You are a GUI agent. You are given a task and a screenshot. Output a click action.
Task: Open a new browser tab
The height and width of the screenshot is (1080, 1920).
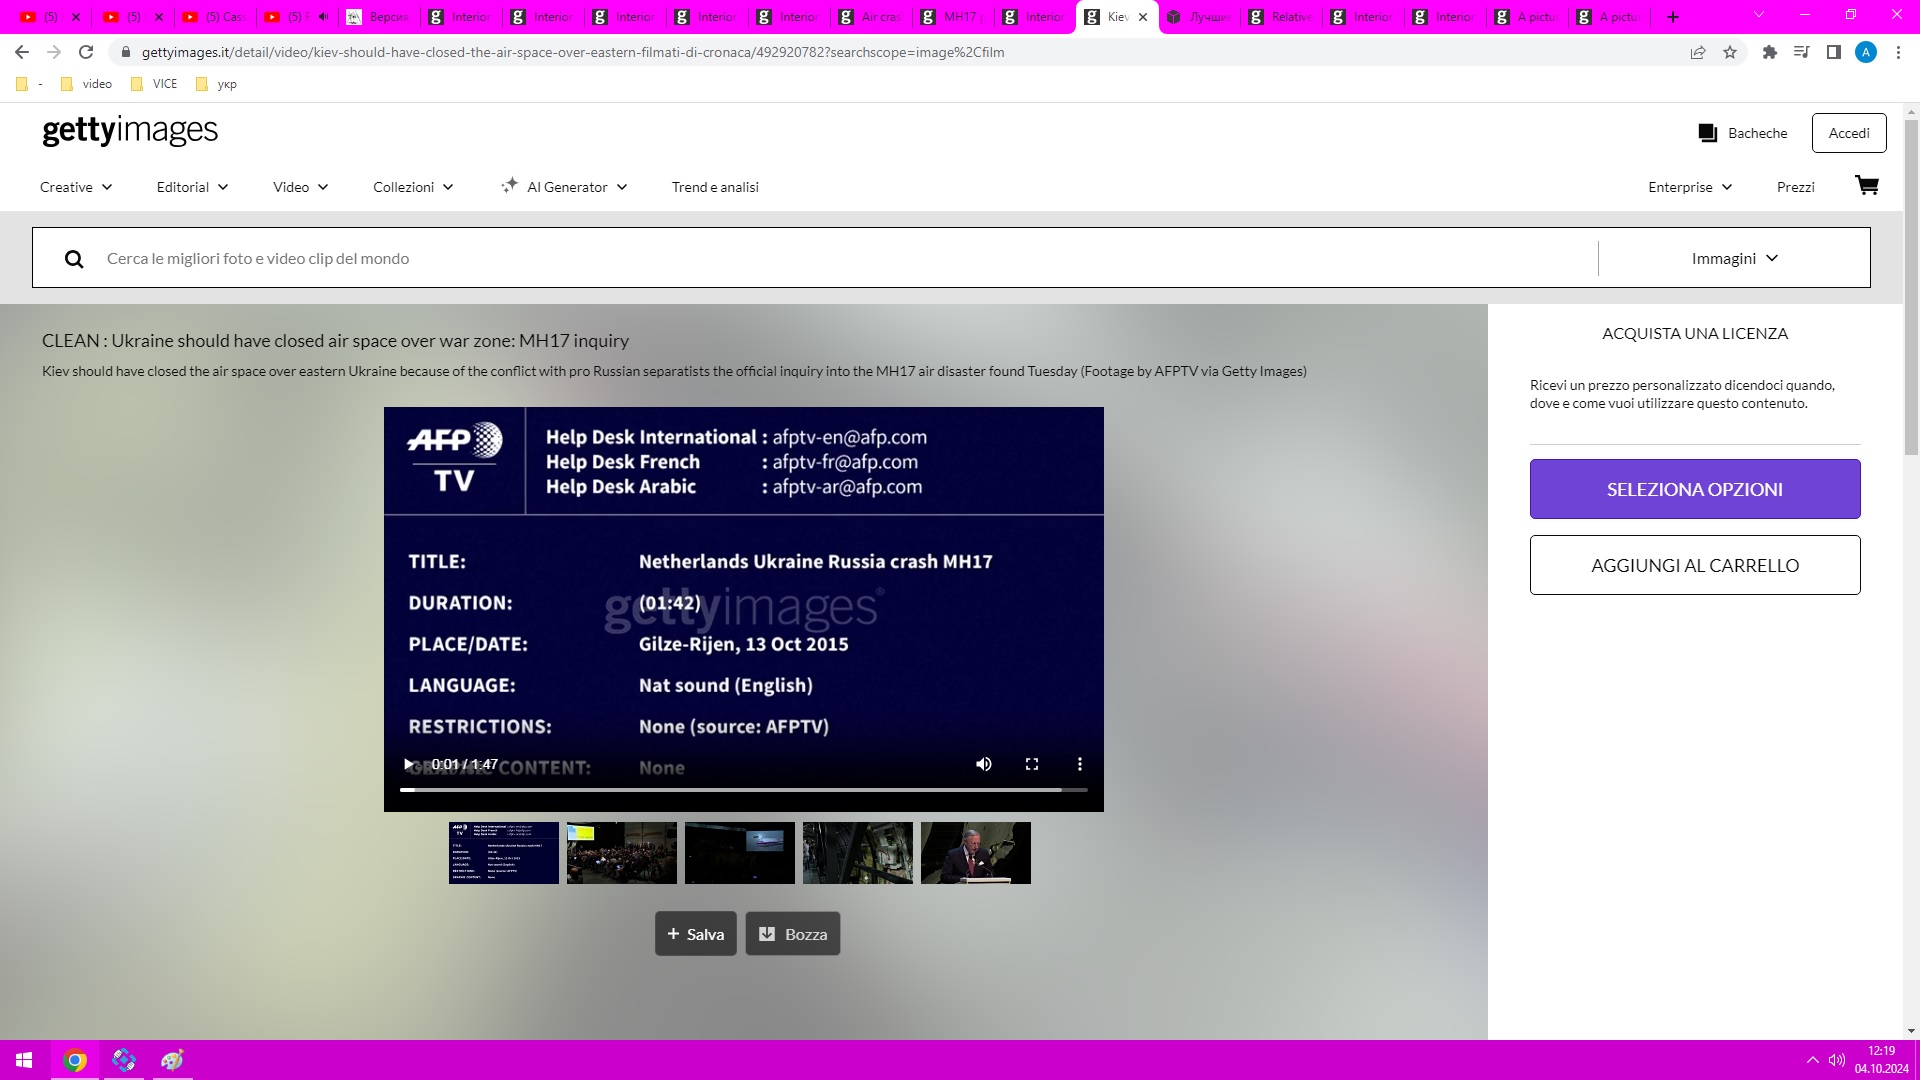(1673, 17)
